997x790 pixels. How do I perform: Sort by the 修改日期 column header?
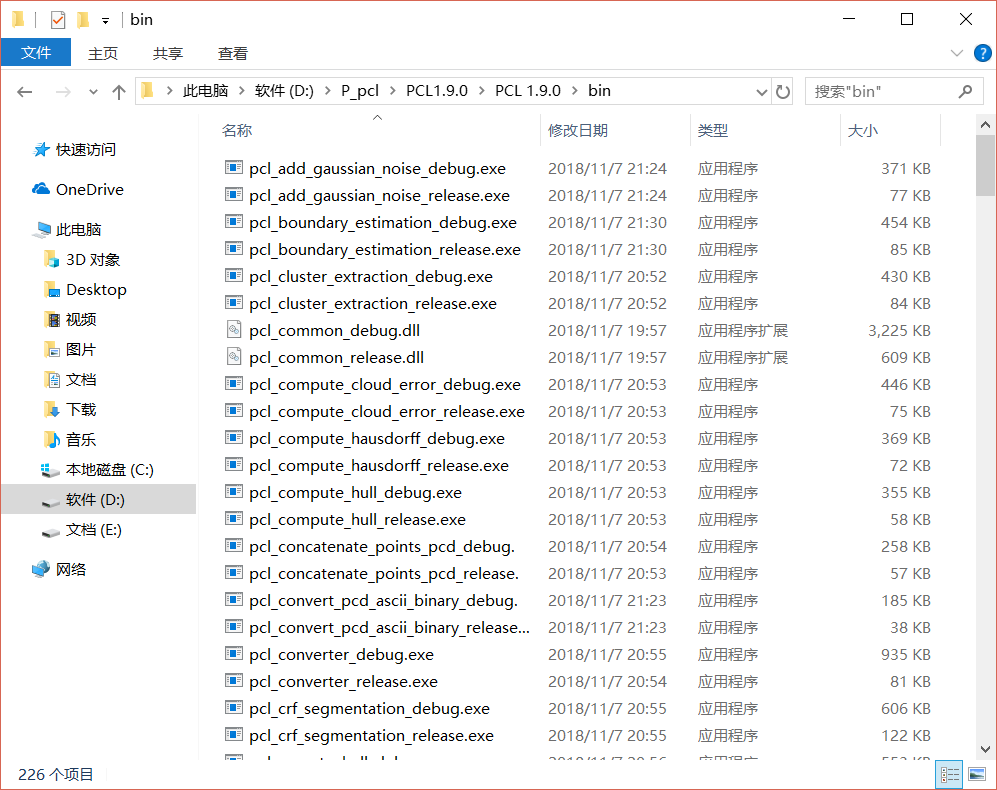pyautogui.click(x=577, y=130)
